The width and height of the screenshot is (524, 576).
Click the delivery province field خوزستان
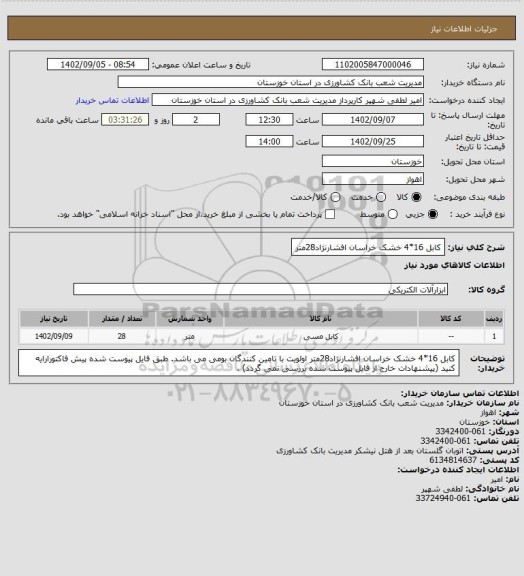coord(373,161)
